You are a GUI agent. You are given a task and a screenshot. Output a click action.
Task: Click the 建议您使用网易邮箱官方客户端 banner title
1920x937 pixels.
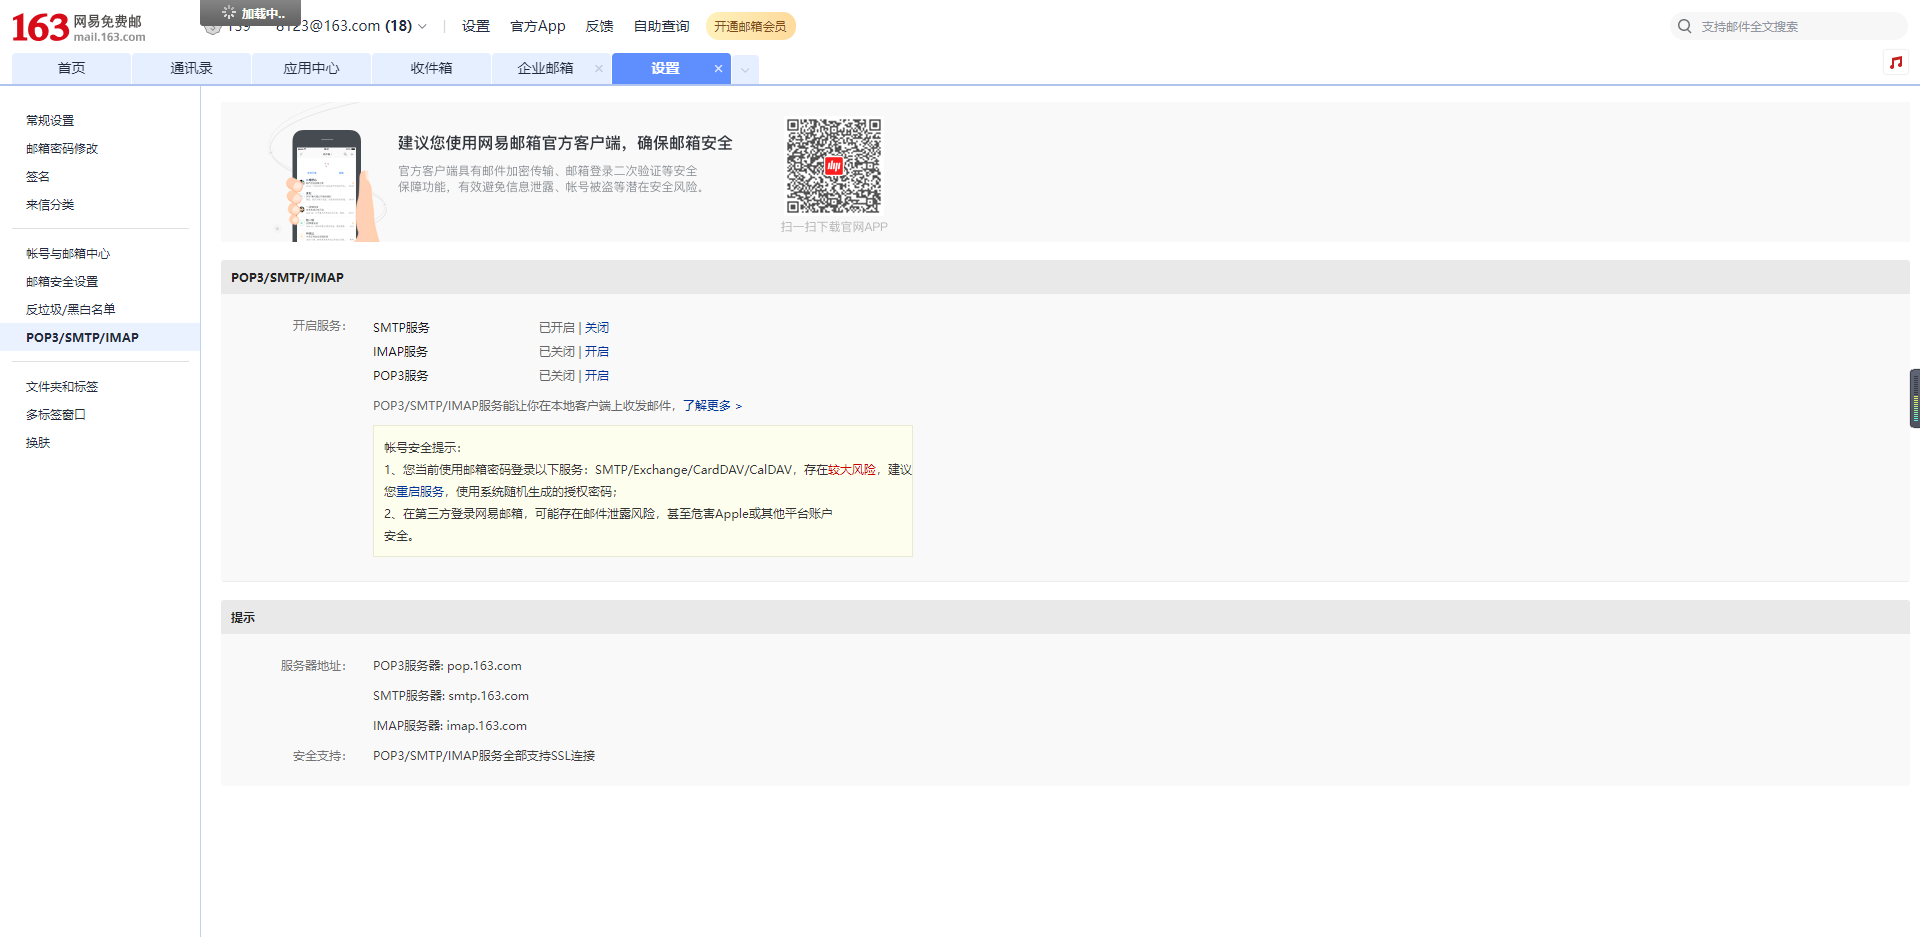coord(565,143)
